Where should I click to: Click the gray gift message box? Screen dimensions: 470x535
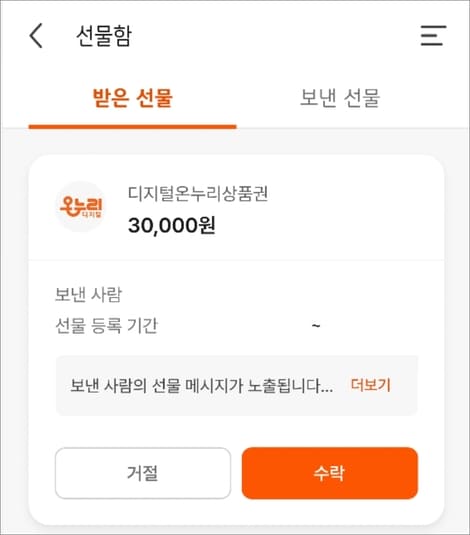coord(237,386)
